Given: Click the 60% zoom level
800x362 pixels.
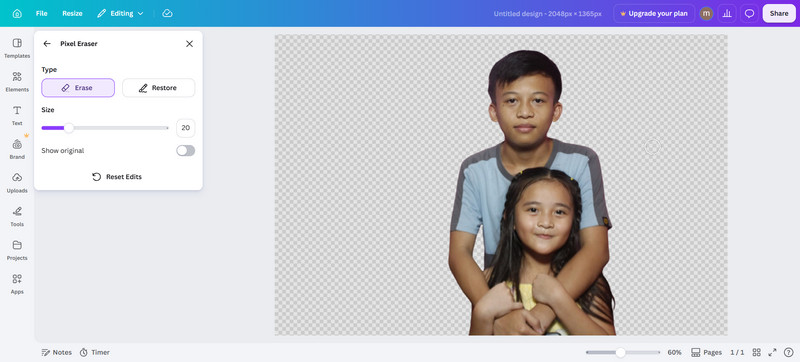Looking at the screenshot, I should (674, 352).
